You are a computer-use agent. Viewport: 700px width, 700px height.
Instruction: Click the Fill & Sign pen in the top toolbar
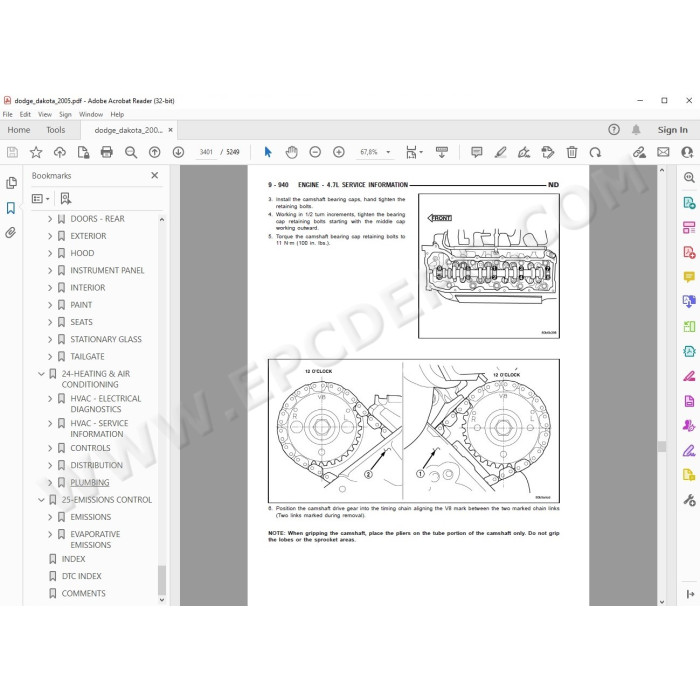pos(524,152)
